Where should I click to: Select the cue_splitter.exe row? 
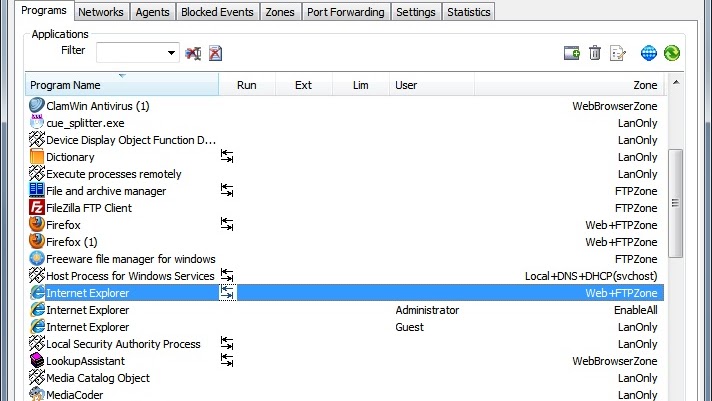(346, 123)
